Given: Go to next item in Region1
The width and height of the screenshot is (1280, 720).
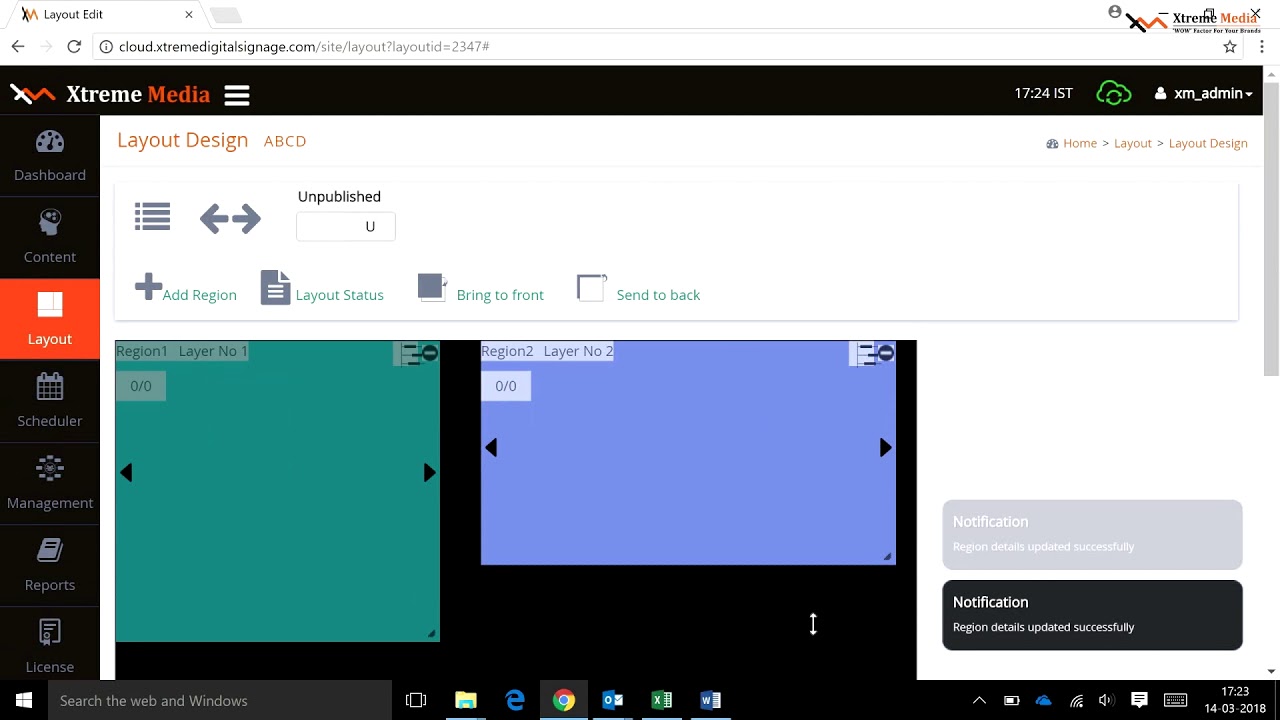Looking at the screenshot, I should [429, 473].
